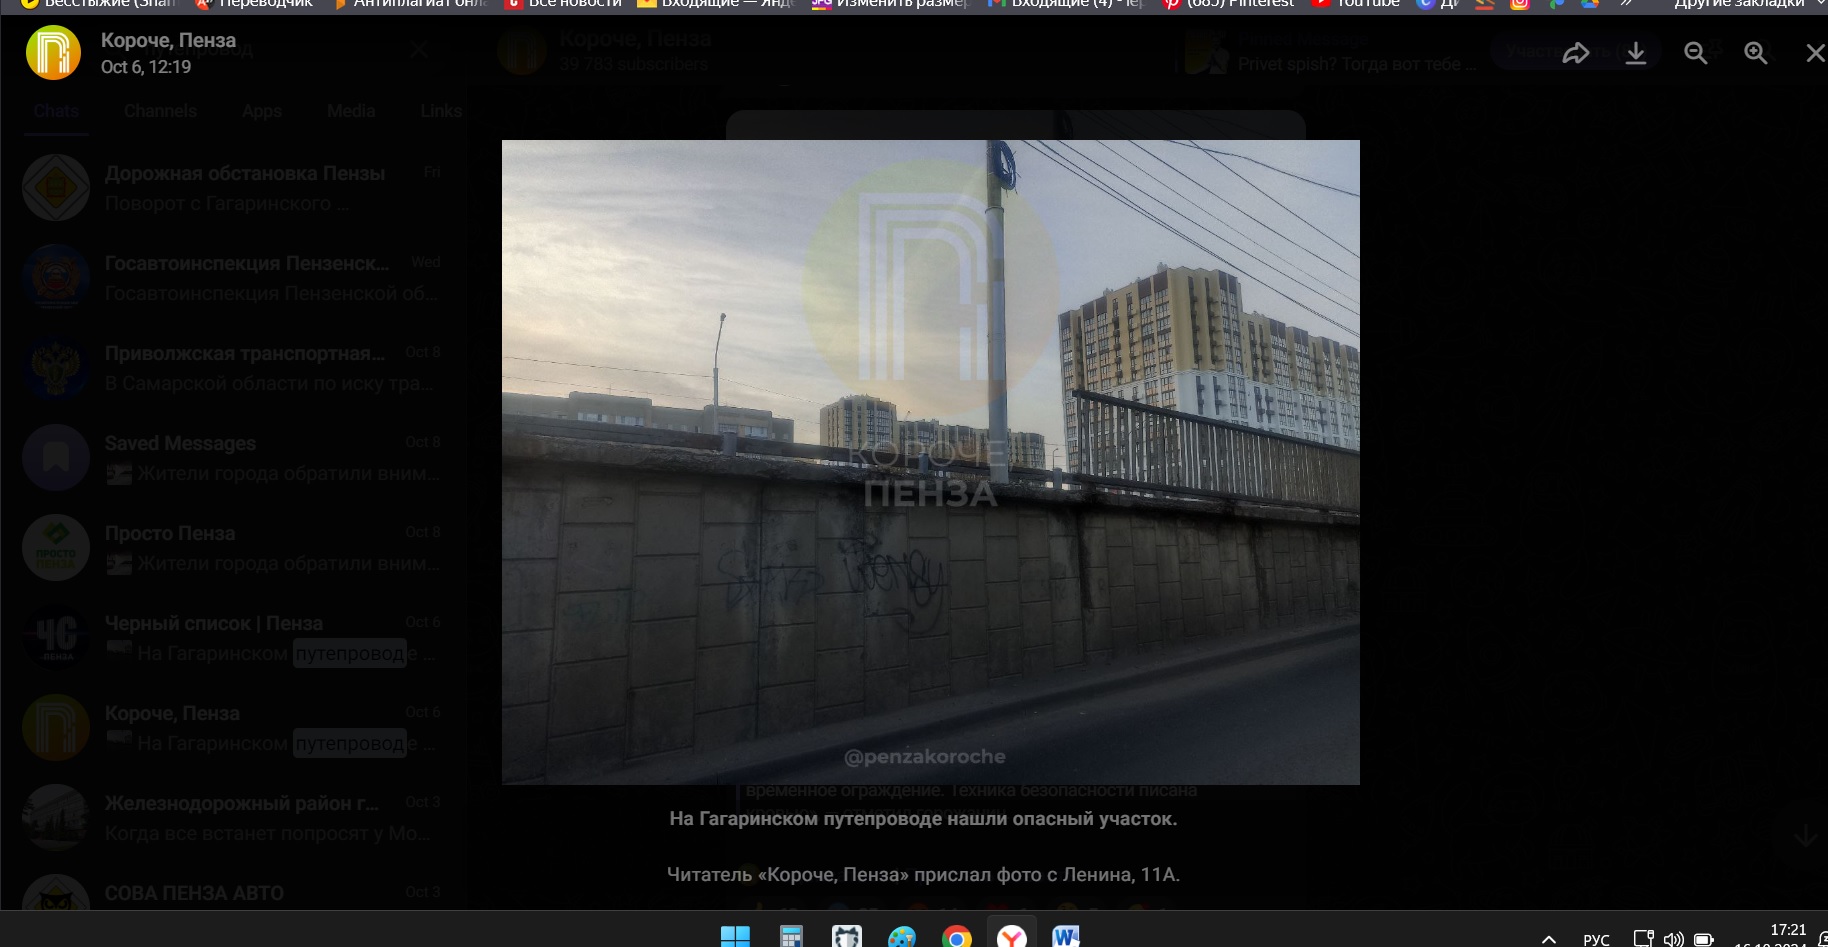Launch Calculator from the taskbar
This screenshot has height=947, width=1828.
point(791,936)
